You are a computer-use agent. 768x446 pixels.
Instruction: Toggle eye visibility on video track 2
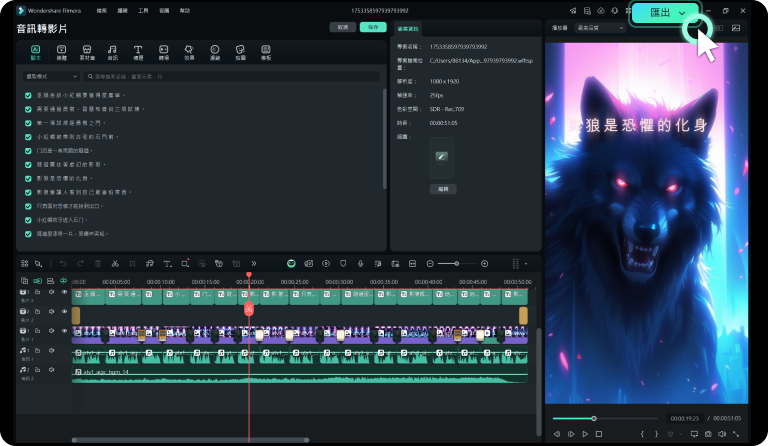64,311
